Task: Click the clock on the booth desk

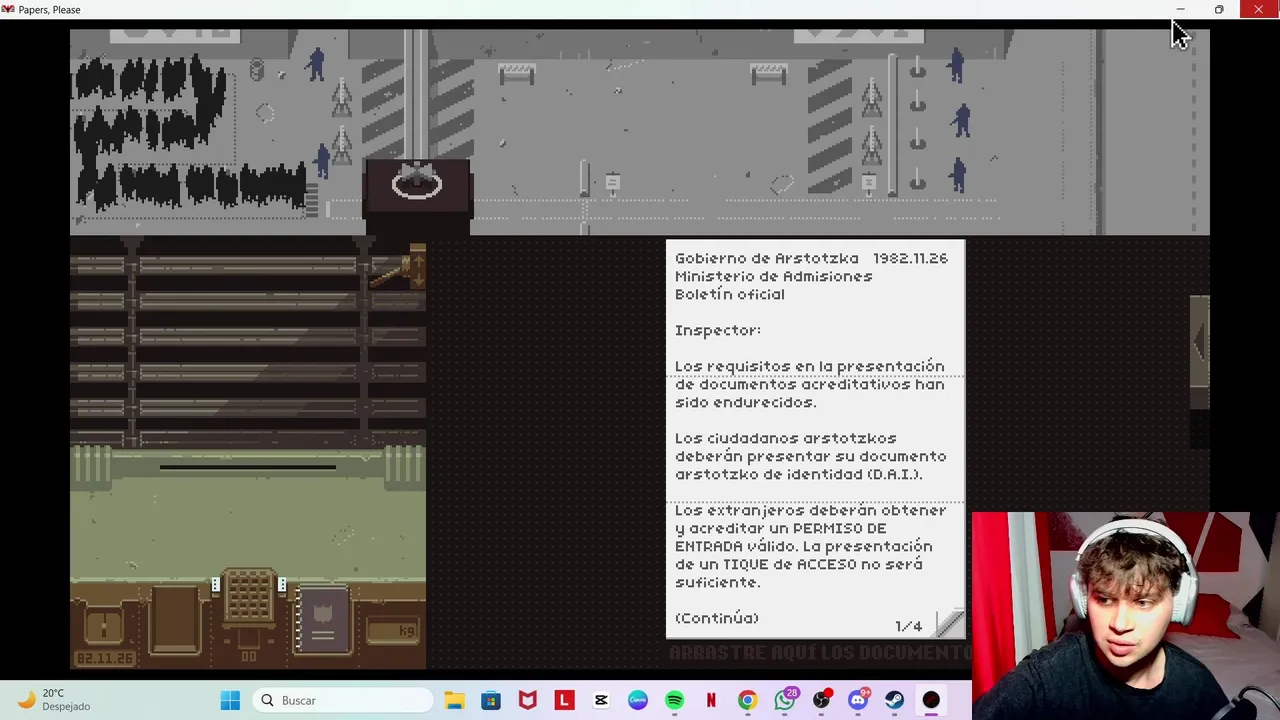Action: coord(104,627)
